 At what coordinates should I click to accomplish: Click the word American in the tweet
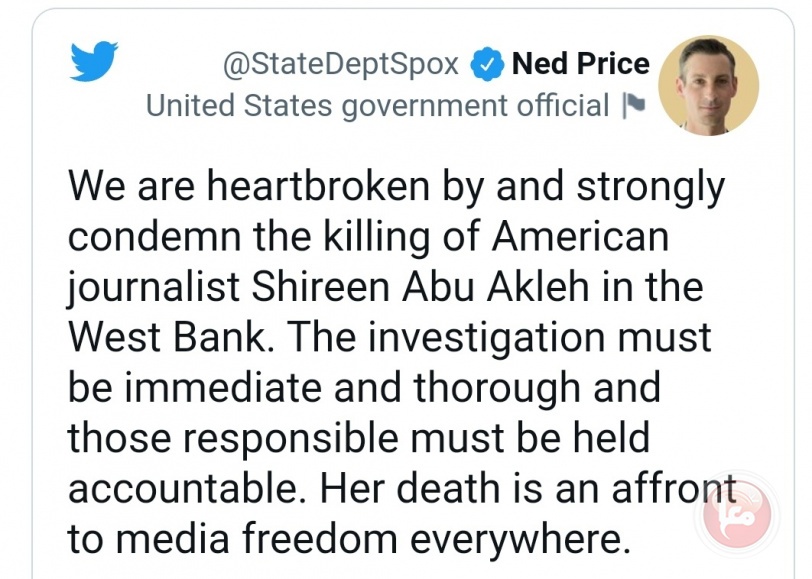tap(581, 236)
